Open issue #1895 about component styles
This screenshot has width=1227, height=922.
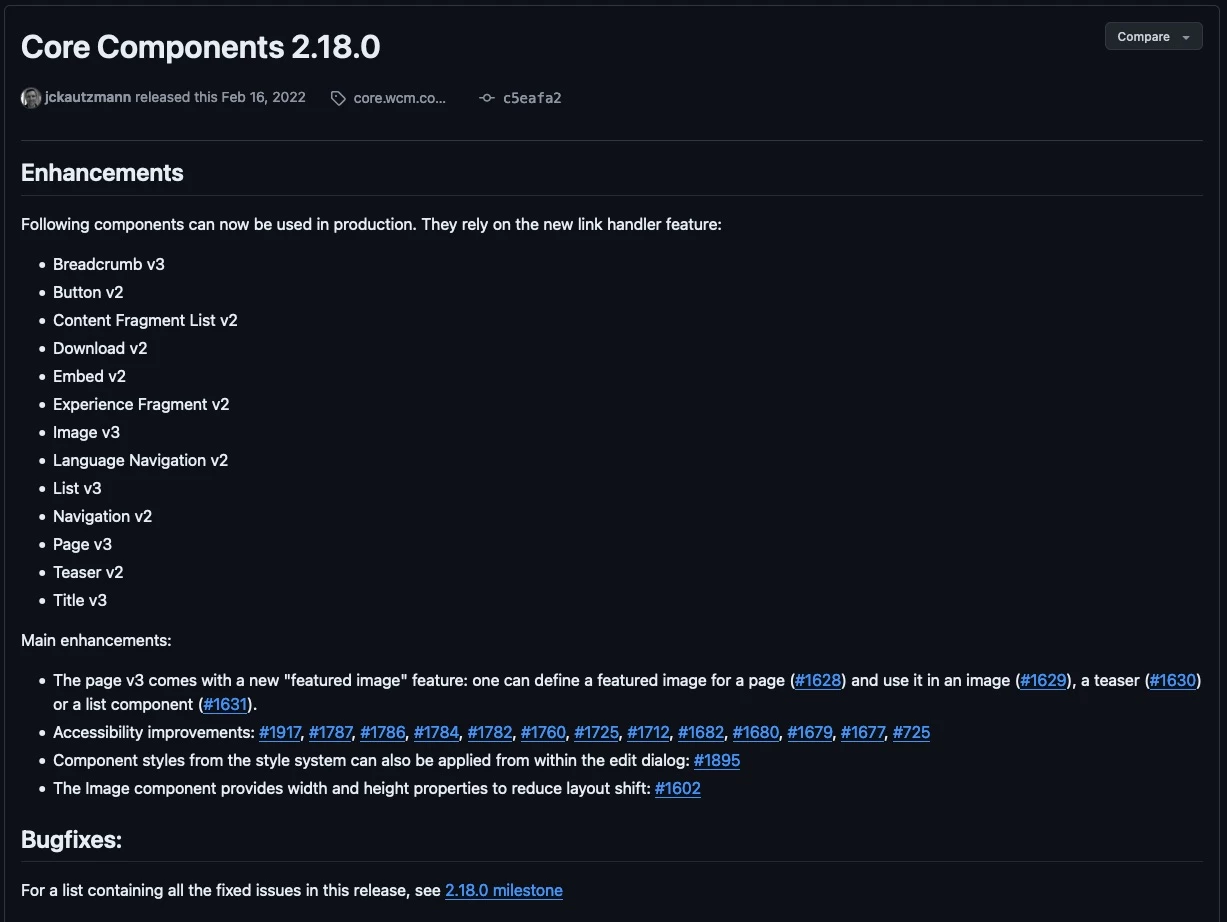pyautogui.click(x=717, y=760)
